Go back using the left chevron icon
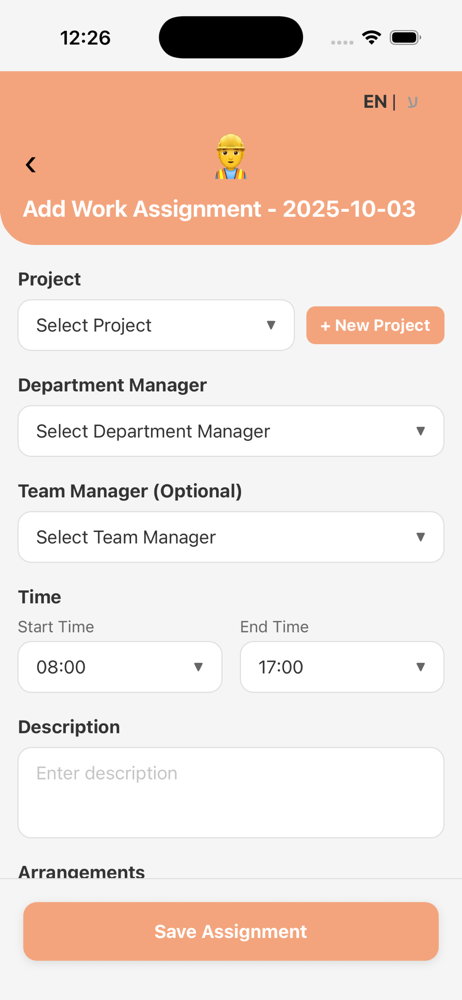 (x=30, y=165)
